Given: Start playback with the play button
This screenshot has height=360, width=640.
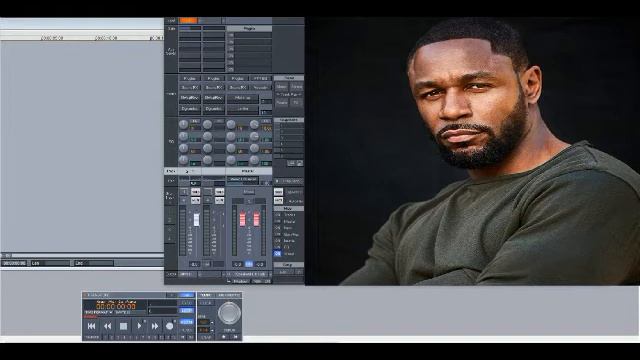Looking at the screenshot, I should click(x=139, y=326).
